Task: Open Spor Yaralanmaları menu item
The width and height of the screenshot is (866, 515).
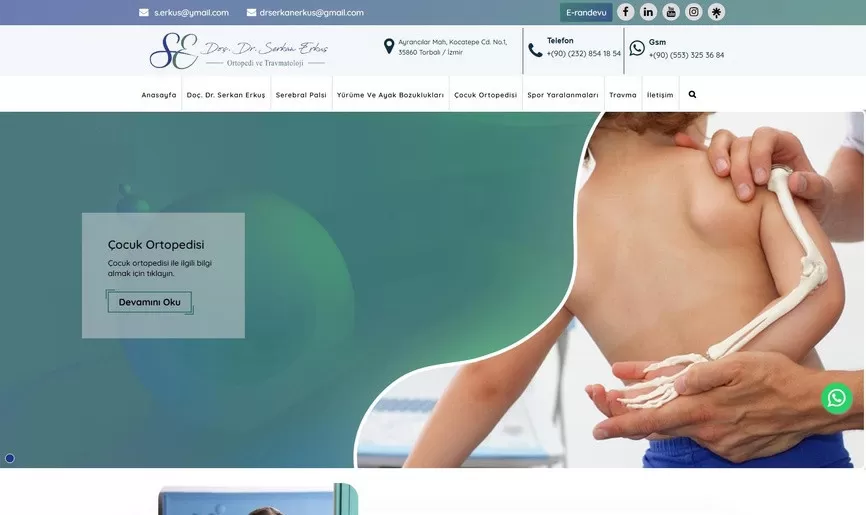Action: tap(563, 95)
